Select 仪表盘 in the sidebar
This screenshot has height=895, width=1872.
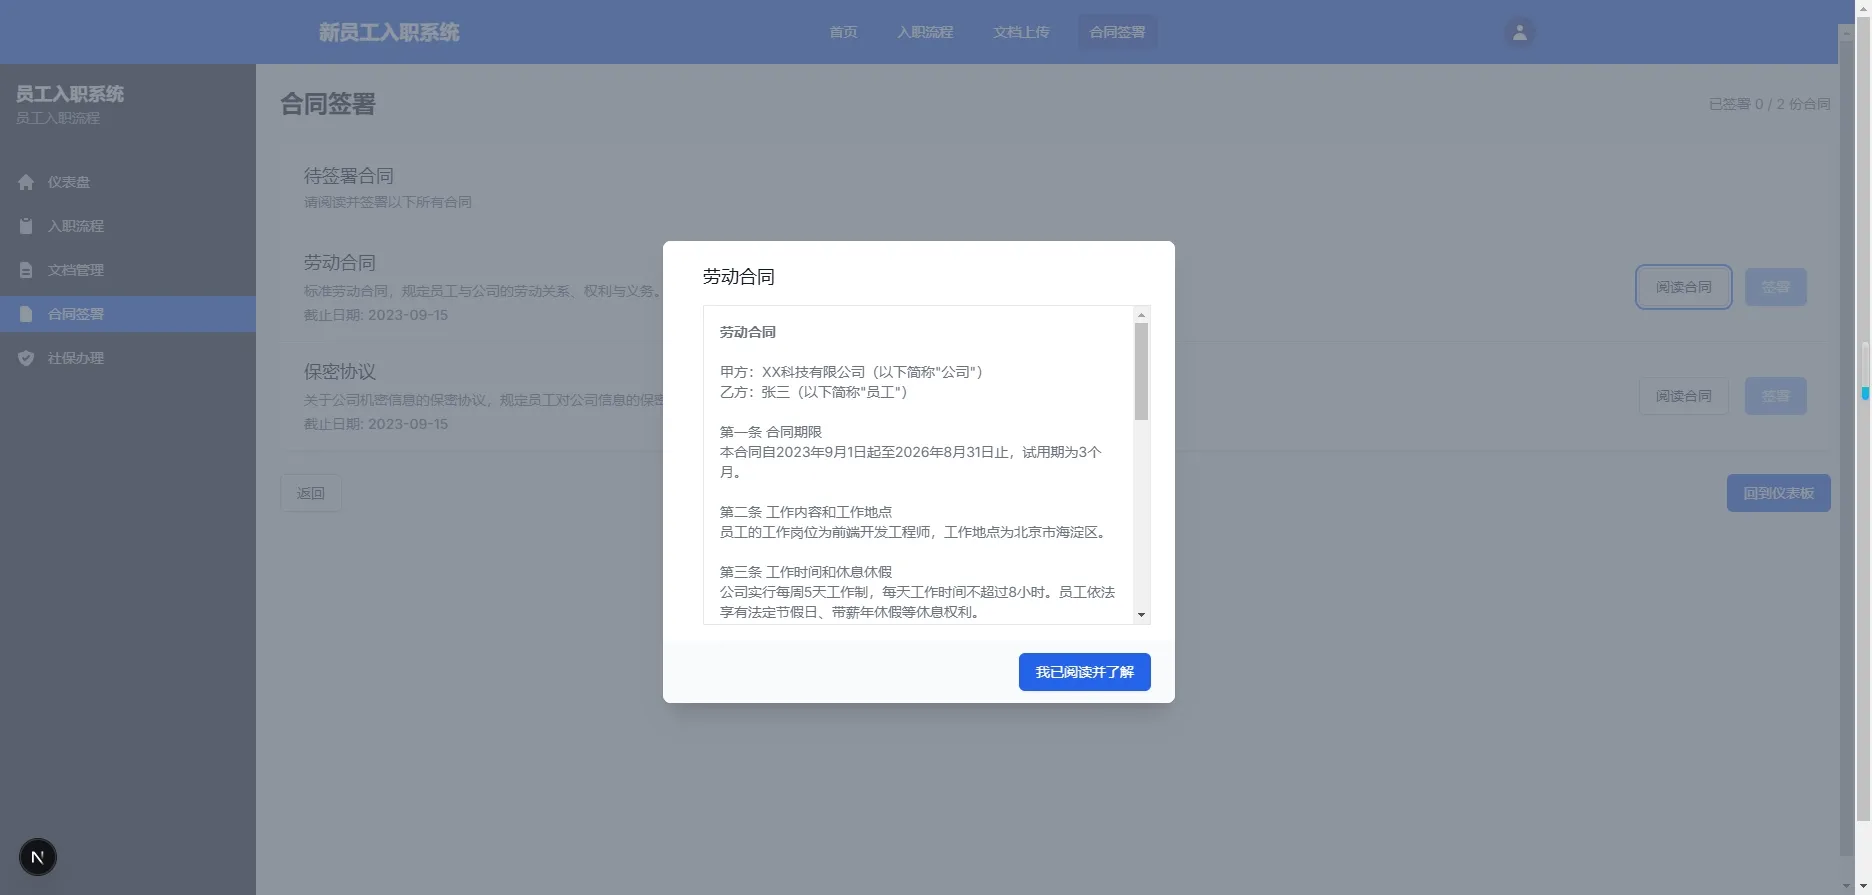point(128,182)
